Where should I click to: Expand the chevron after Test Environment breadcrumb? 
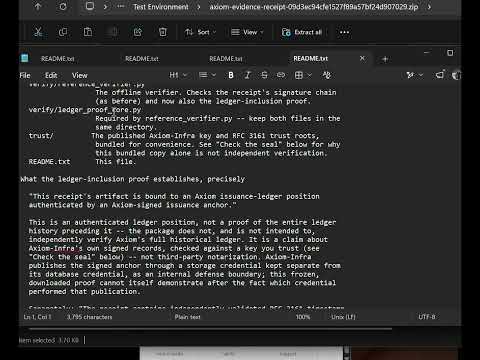pos(199,7)
